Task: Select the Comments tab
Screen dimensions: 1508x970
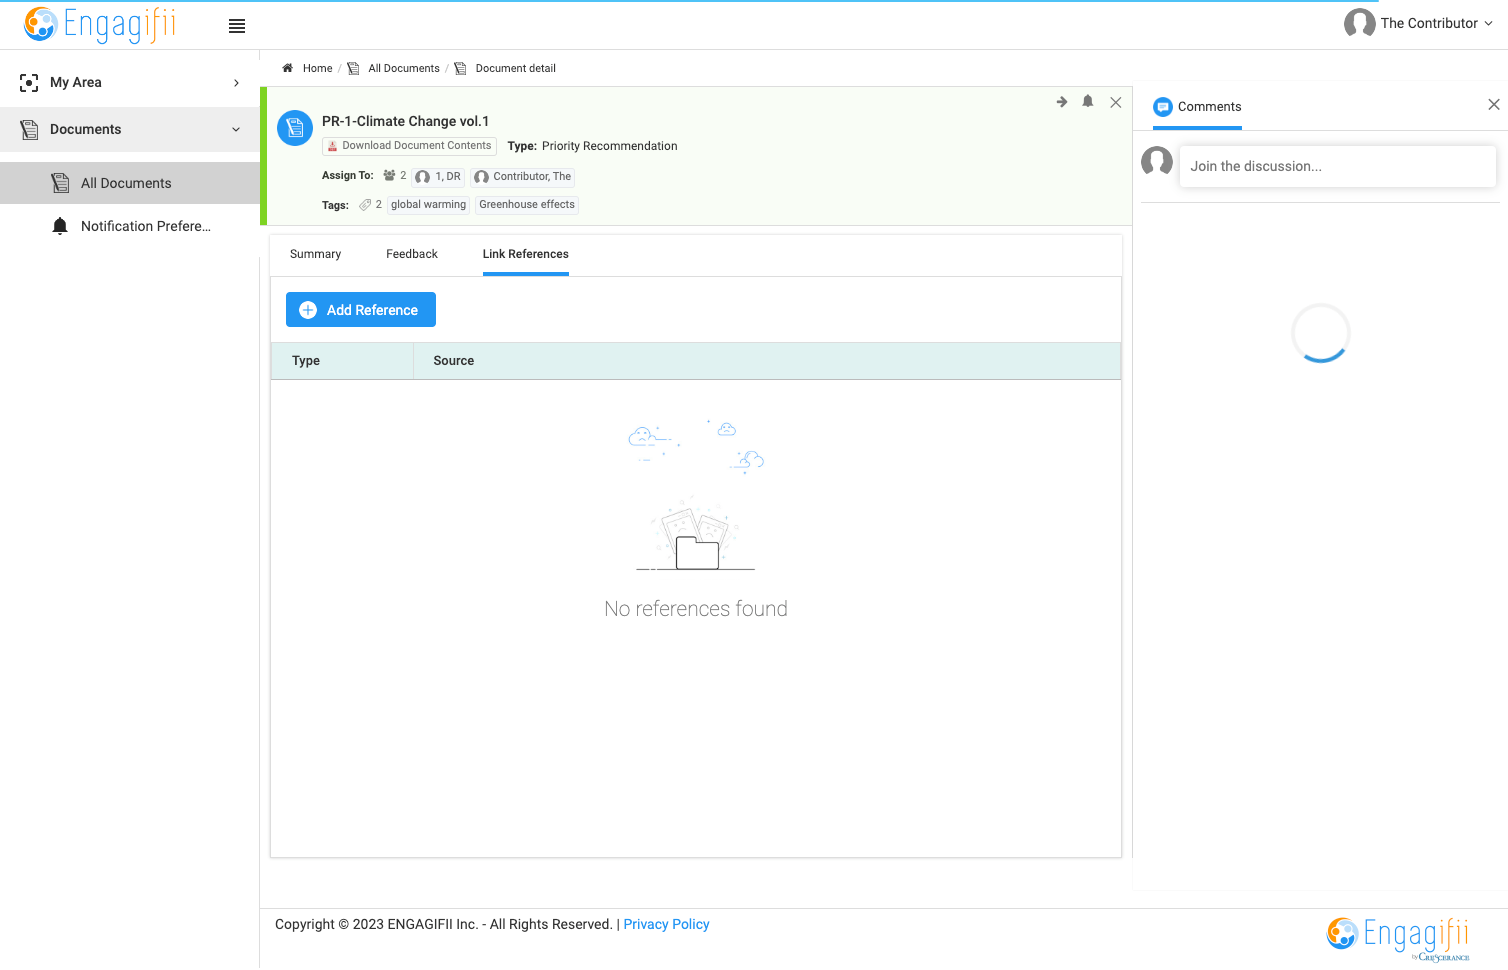Action: [x=1197, y=107]
